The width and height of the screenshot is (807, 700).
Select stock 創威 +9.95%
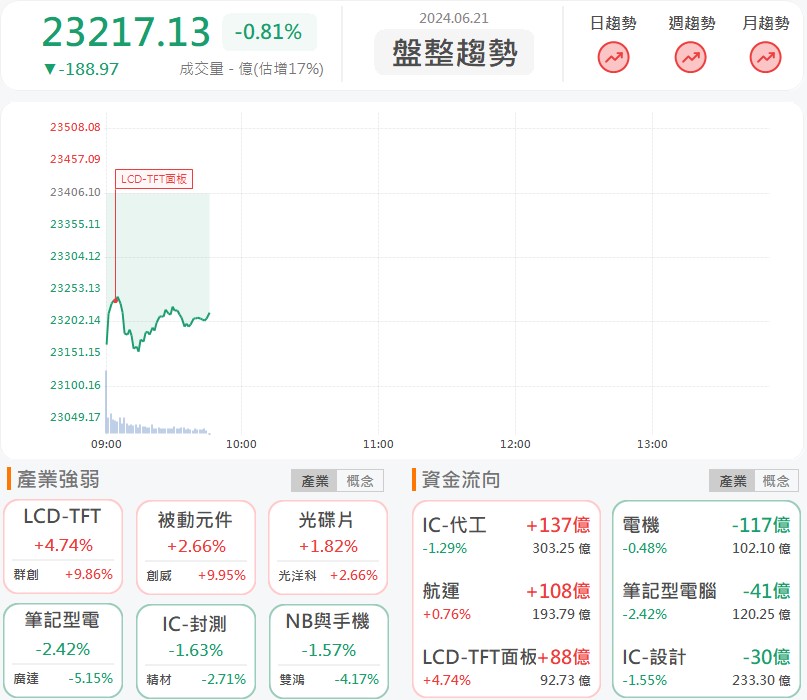196,575
